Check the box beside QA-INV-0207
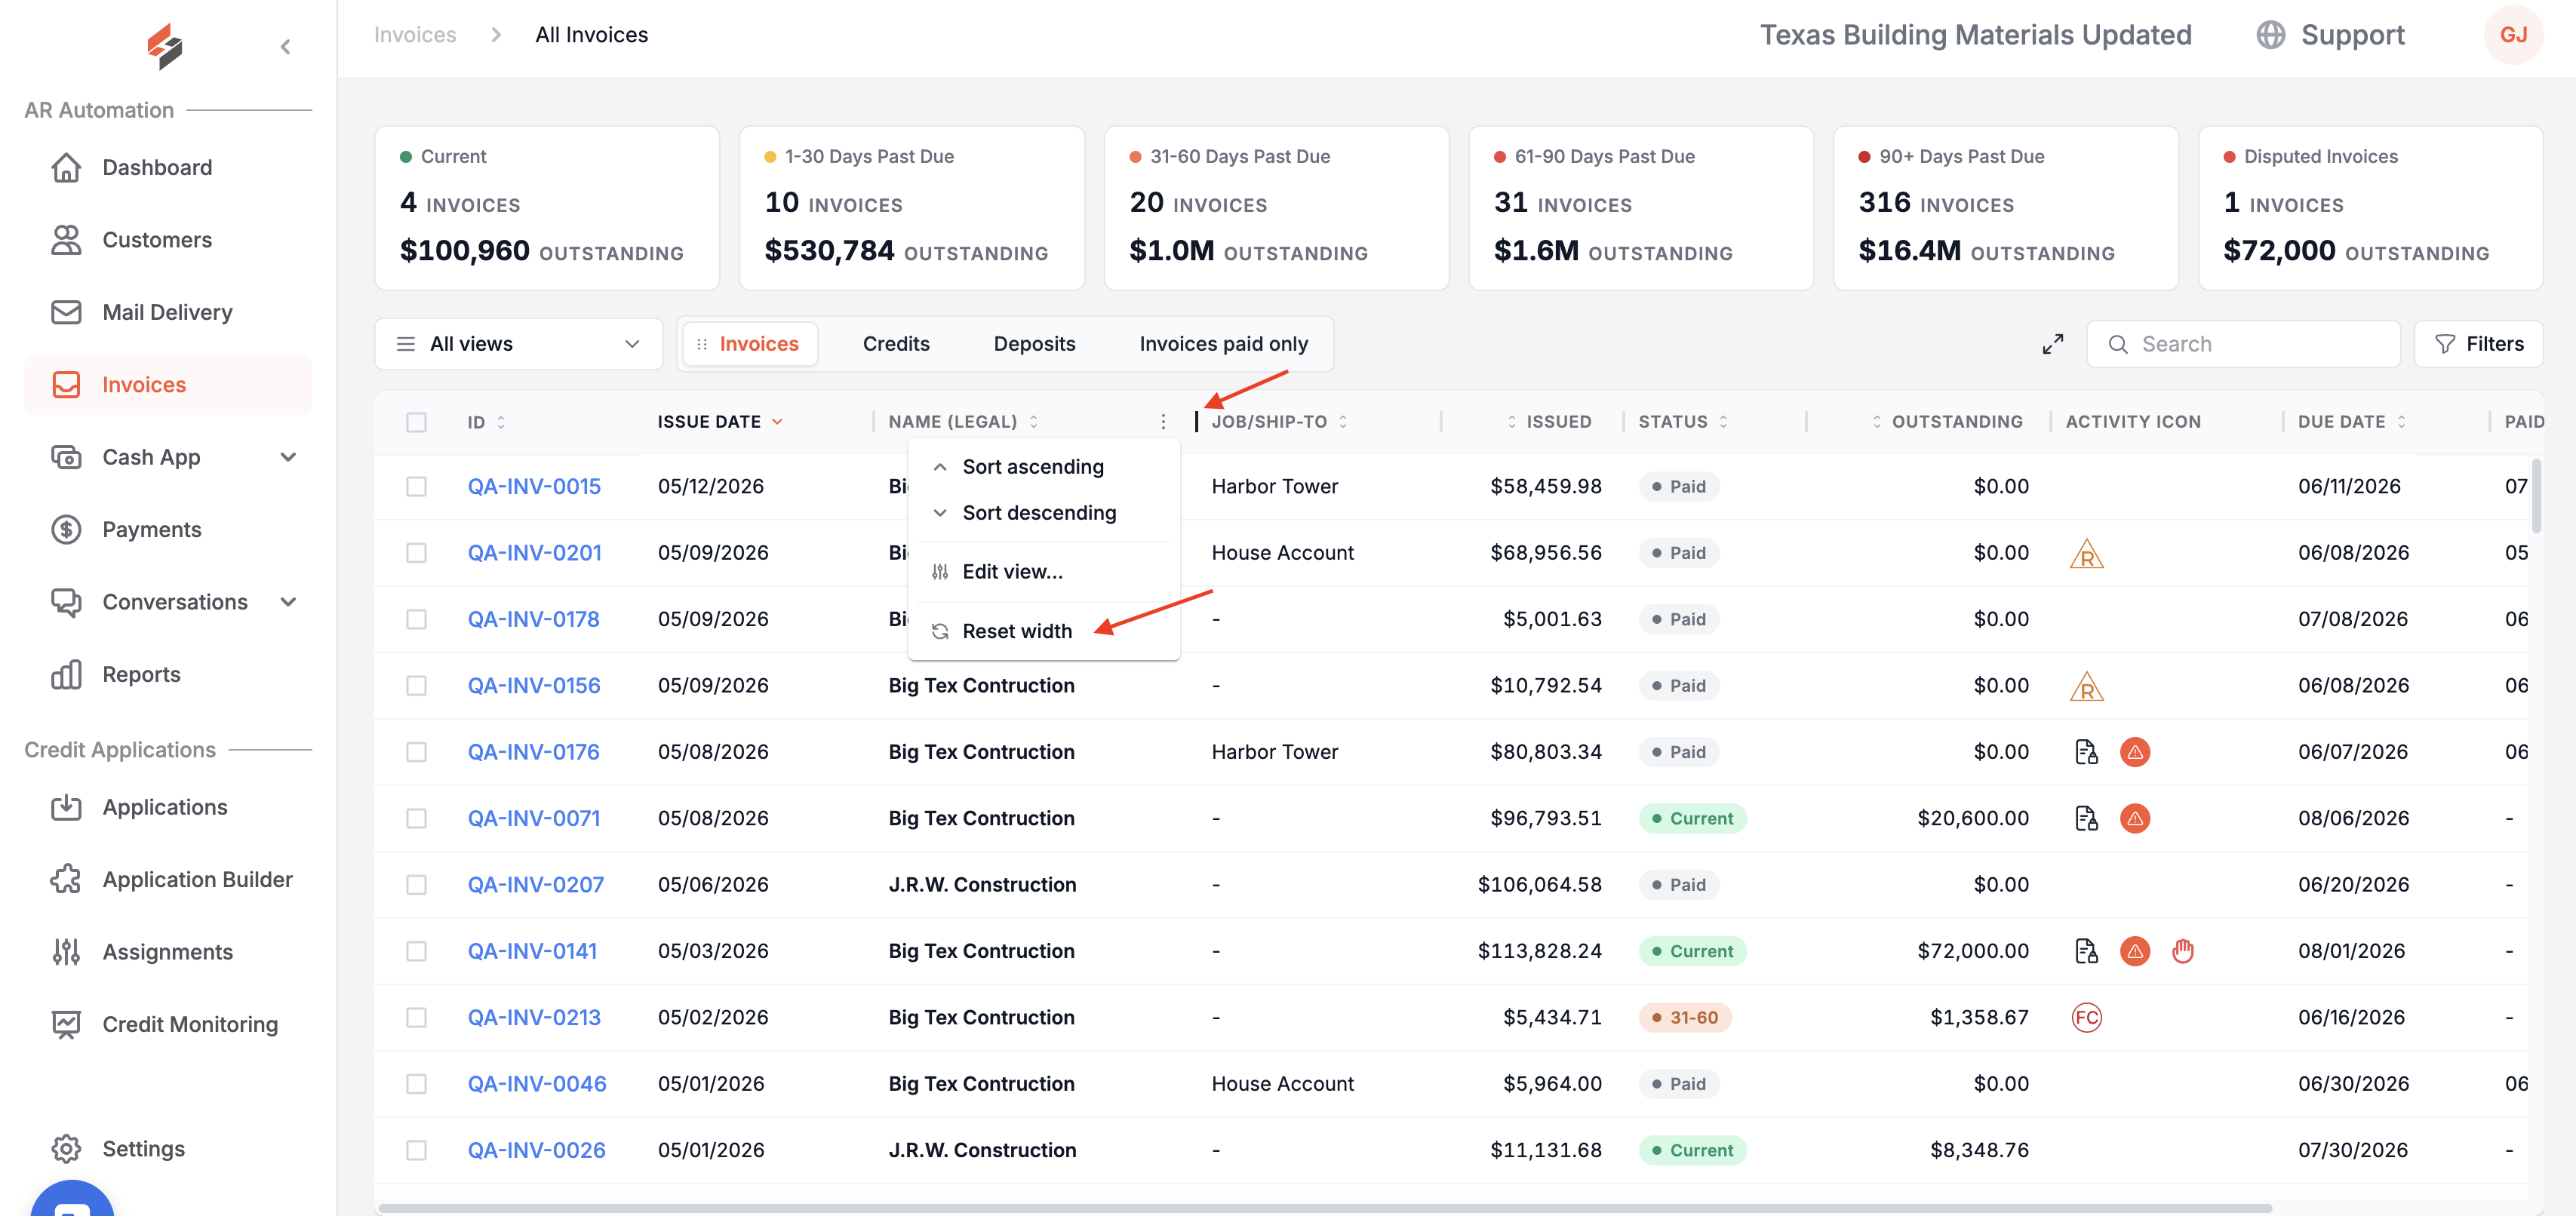The width and height of the screenshot is (2576, 1216). point(416,884)
